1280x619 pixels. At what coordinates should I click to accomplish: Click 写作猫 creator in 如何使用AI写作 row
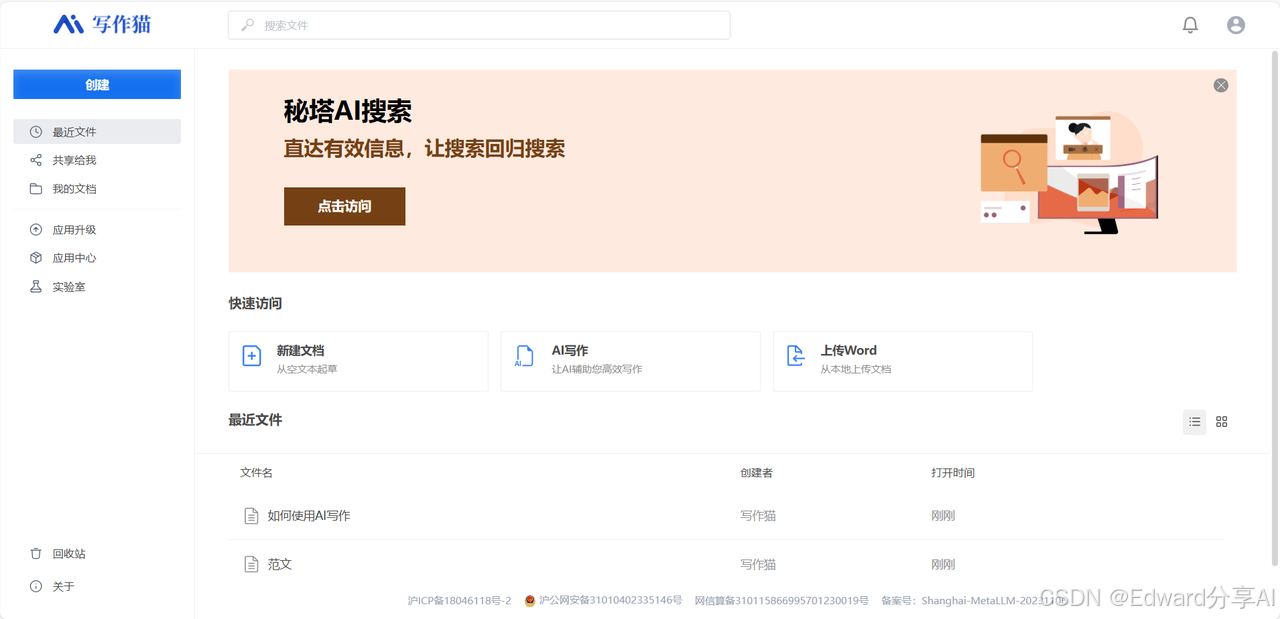[758, 516]
